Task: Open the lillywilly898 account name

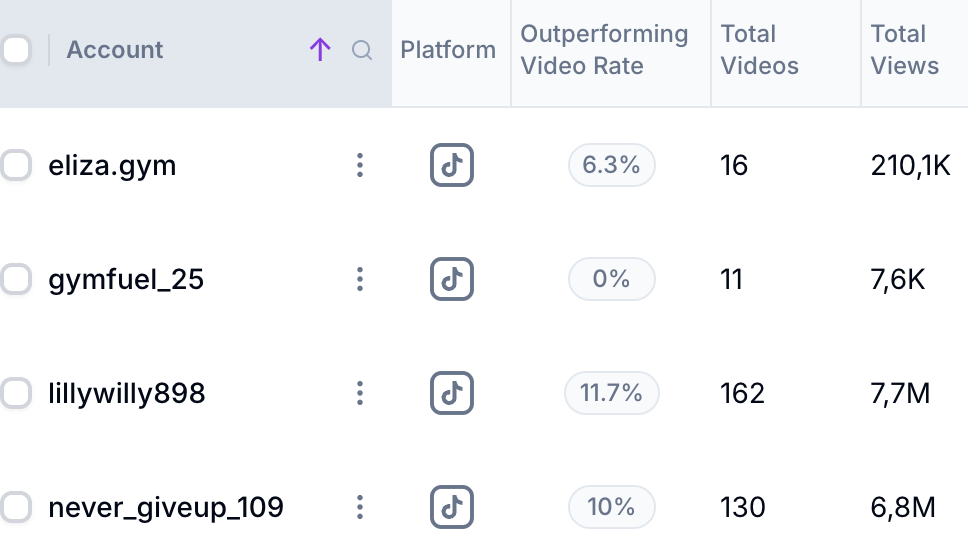Action: tap(127, 393)
